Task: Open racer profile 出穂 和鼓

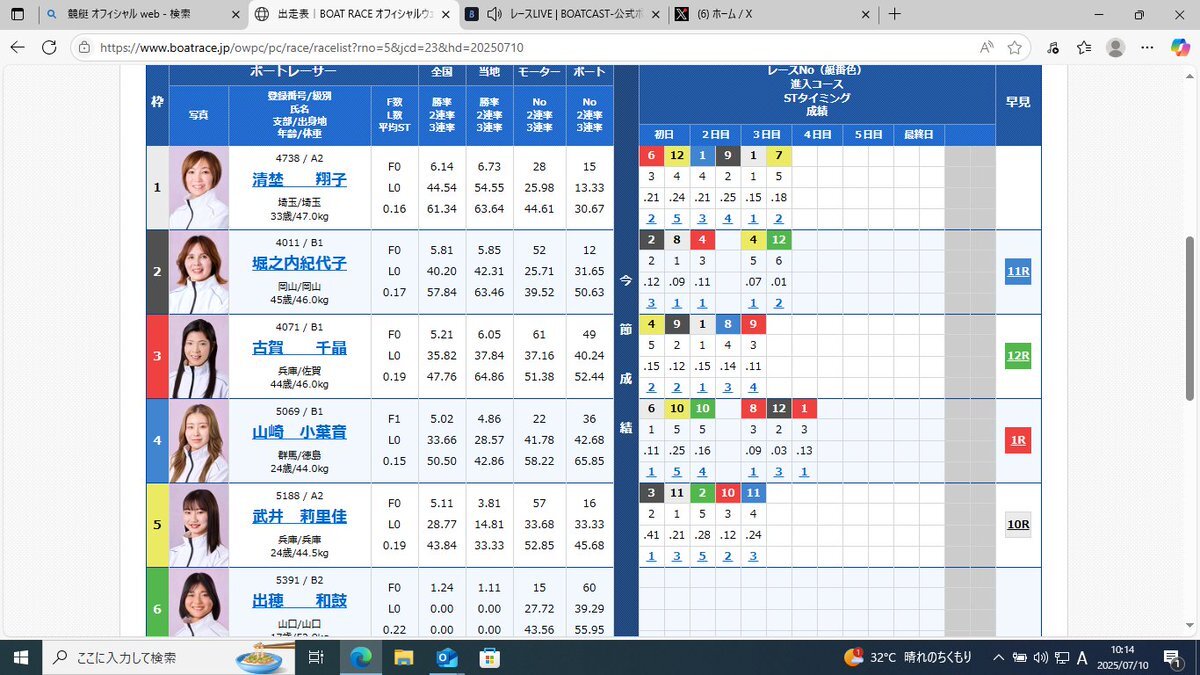Action: (x=300, y=601)
